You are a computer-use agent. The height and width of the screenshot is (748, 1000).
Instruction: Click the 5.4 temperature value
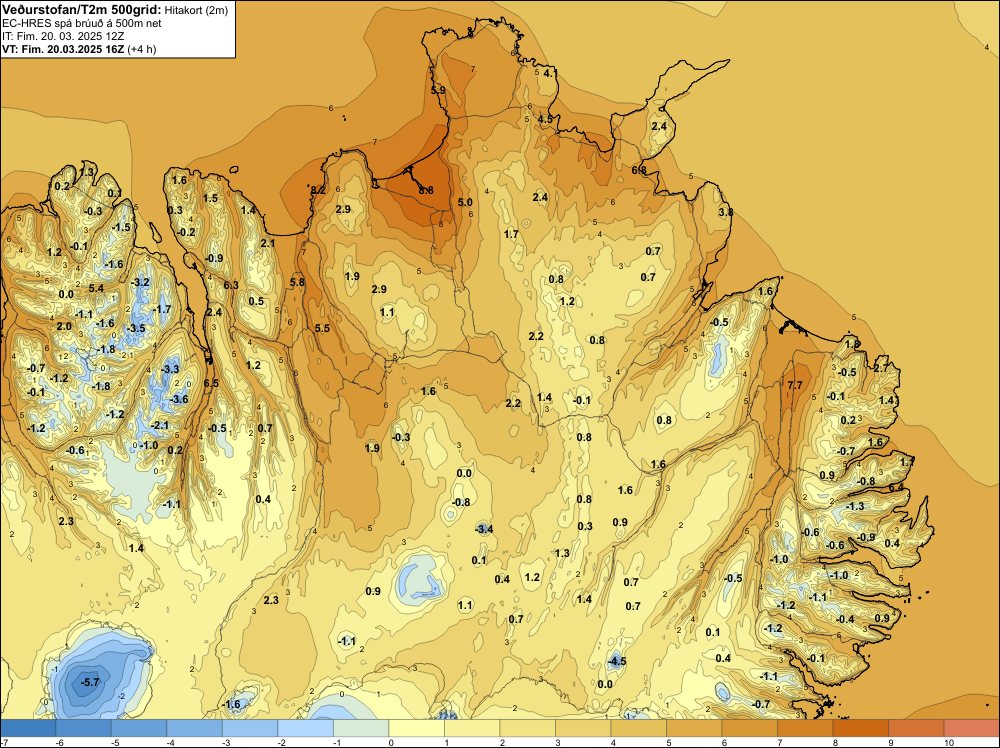point(96,288)
